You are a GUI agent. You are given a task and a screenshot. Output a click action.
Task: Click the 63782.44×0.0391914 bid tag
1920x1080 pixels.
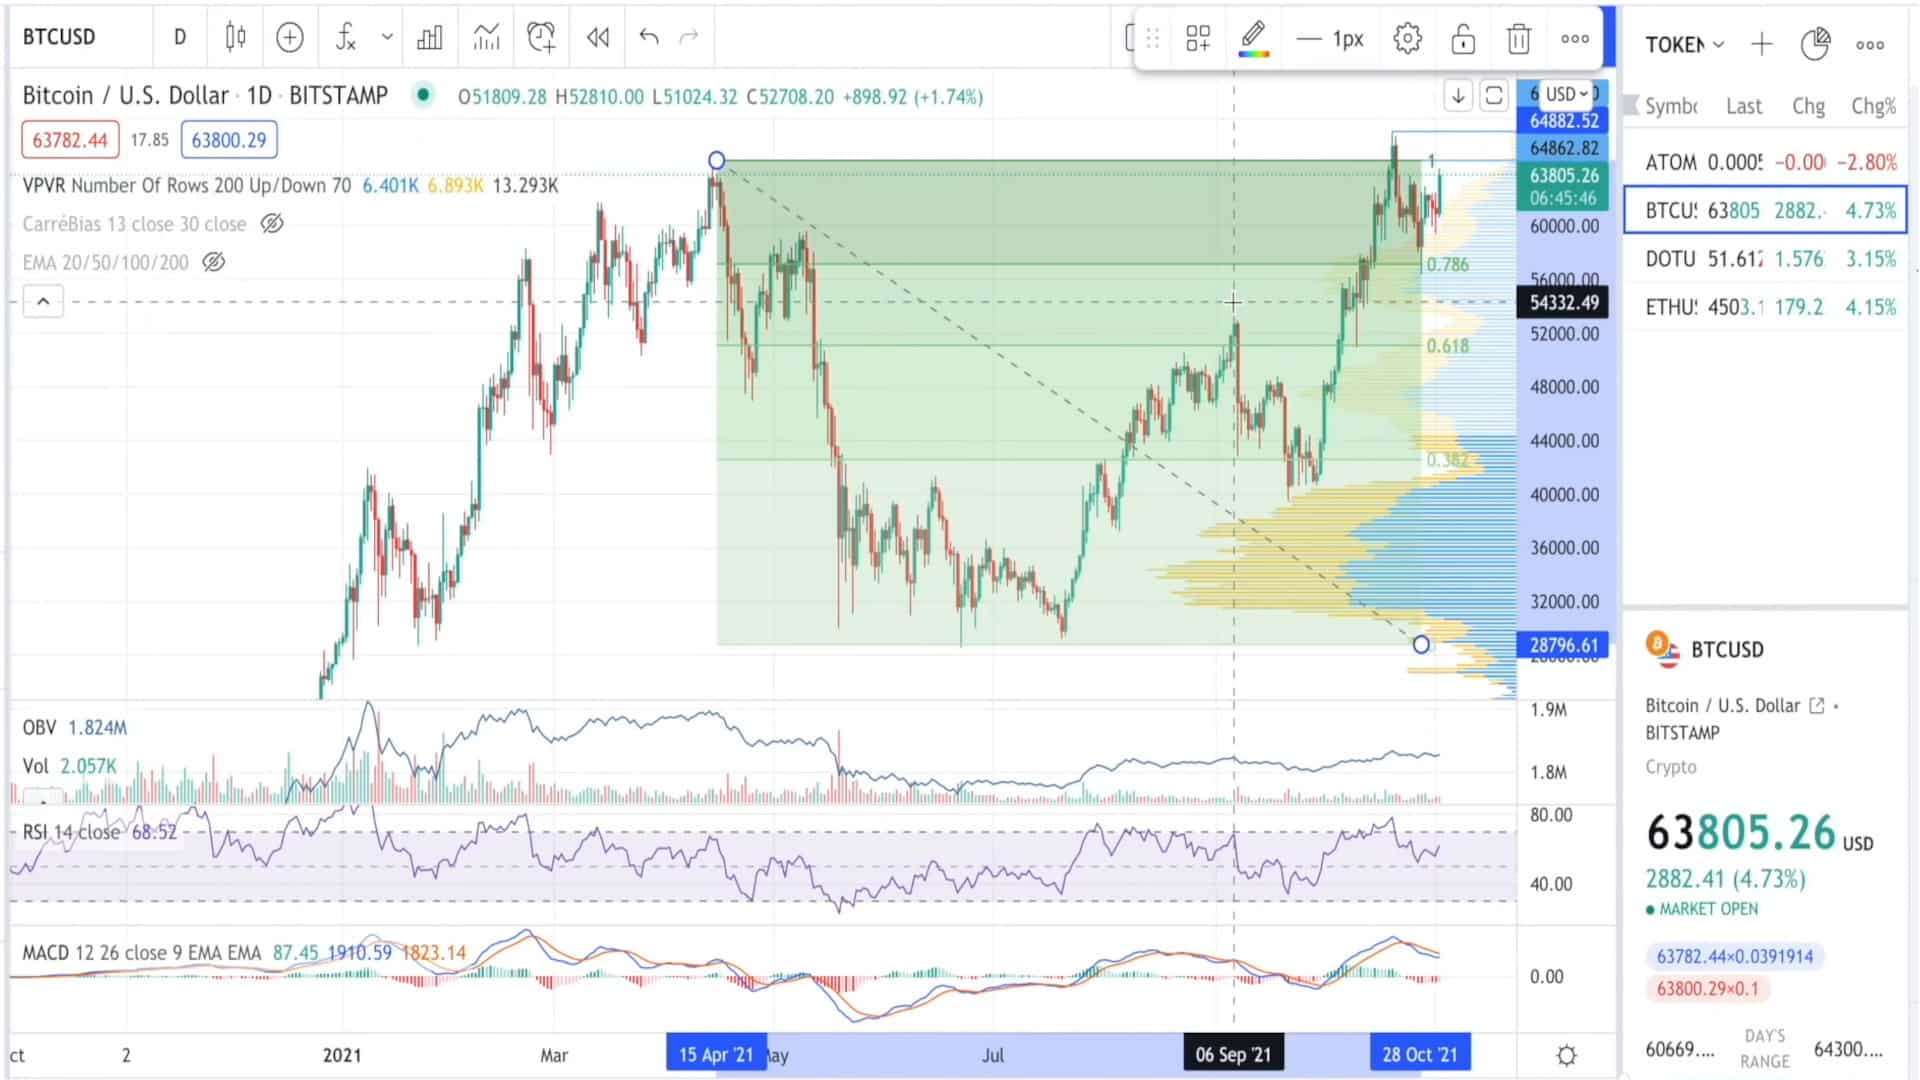click(x=1734, y=956)
